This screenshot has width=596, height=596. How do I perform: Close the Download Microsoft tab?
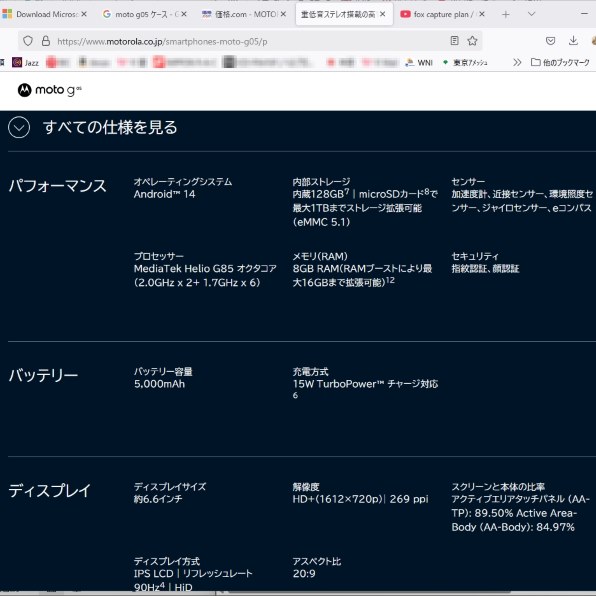(x=84, y=14)
